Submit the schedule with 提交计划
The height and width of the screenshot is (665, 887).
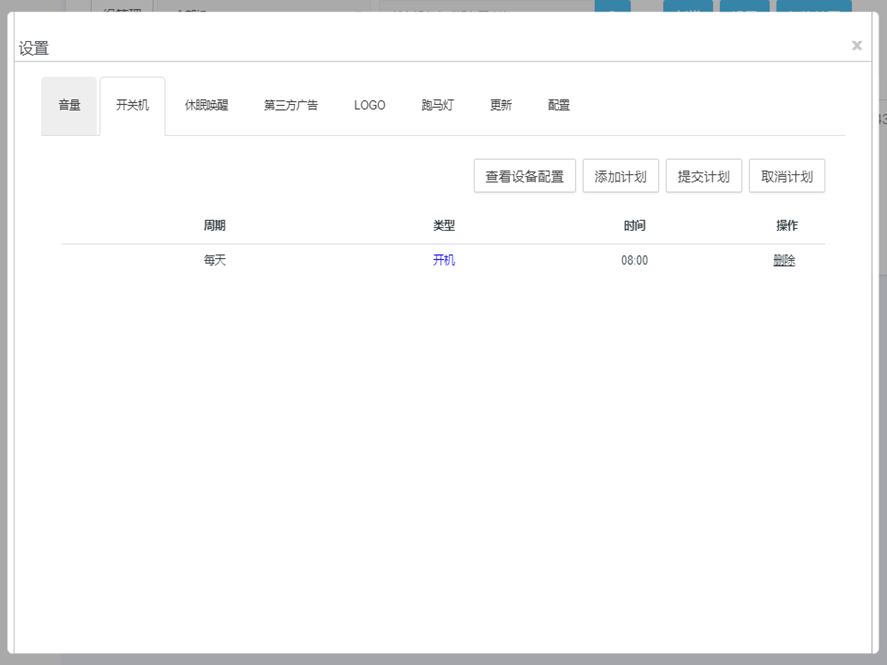pos(704,177)
